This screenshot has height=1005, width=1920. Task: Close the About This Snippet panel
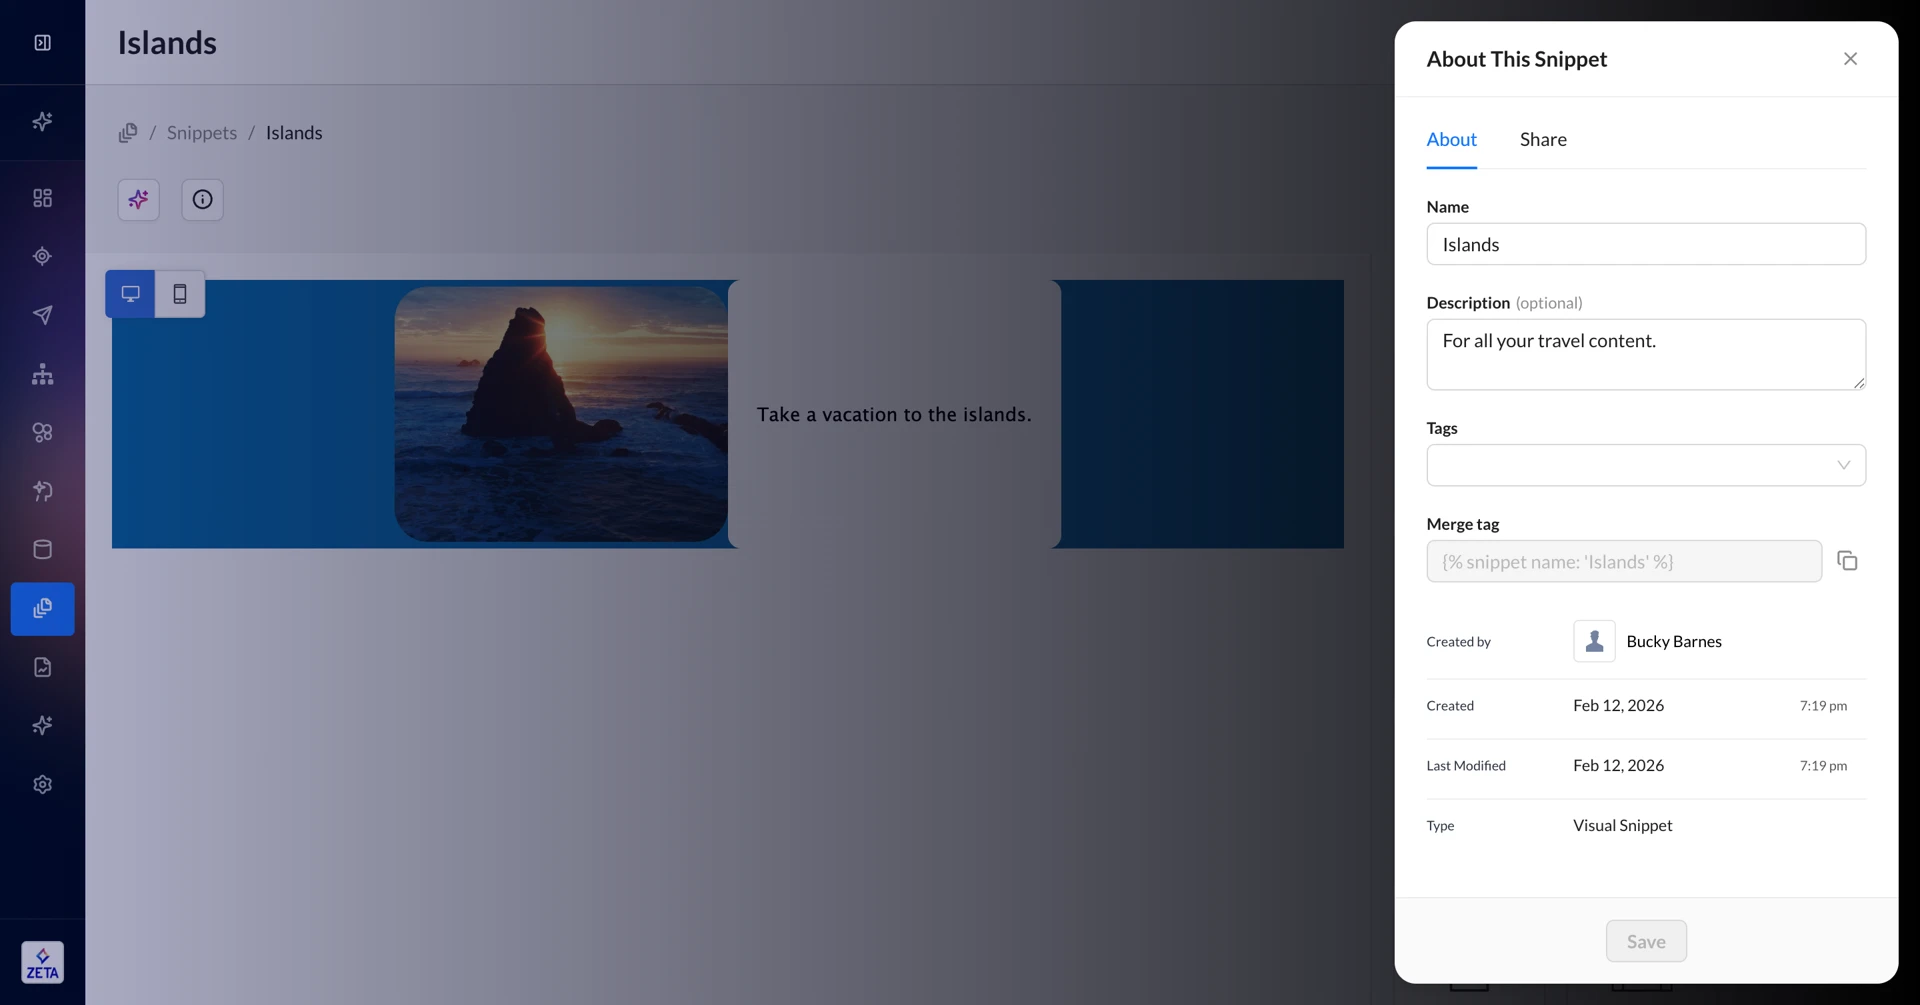tap(1850, 59)
